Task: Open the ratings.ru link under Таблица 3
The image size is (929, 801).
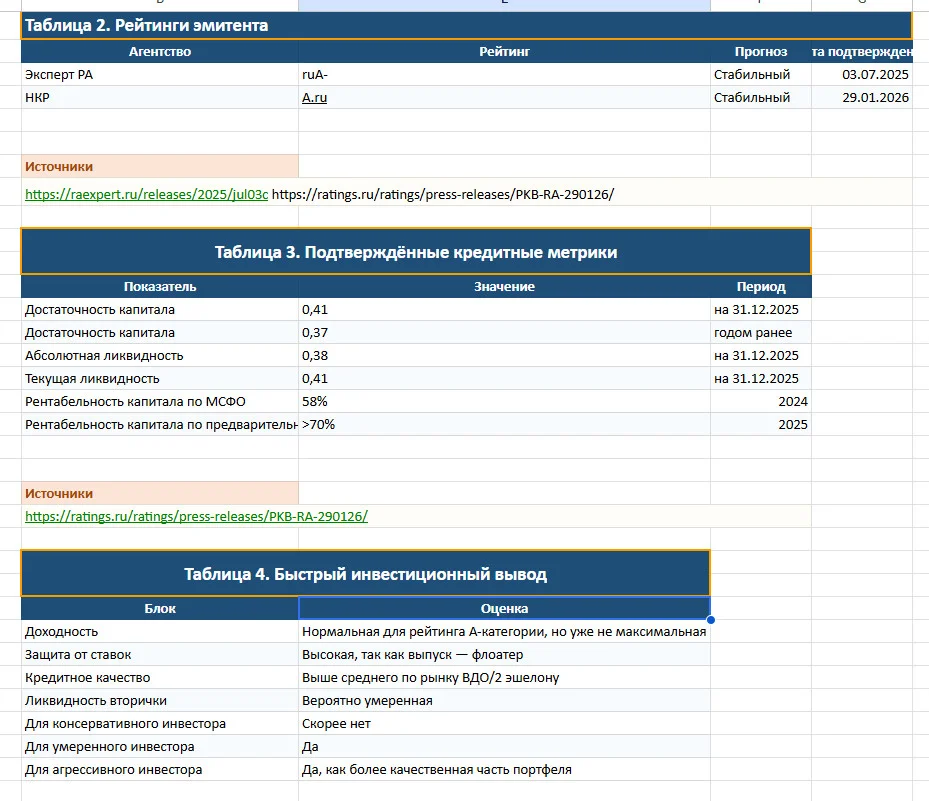Action: (x=196, y=516)
